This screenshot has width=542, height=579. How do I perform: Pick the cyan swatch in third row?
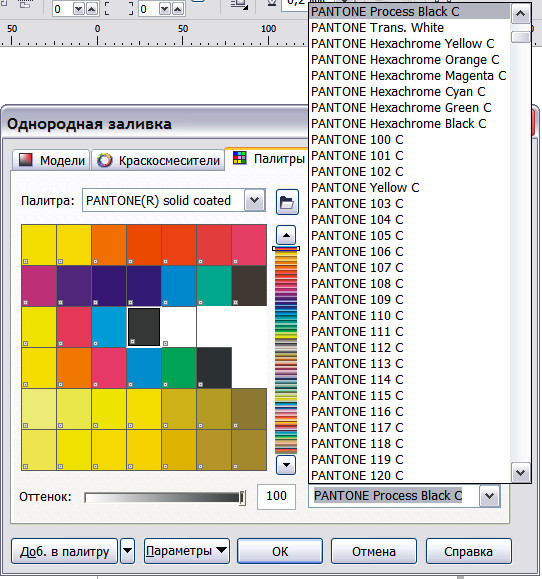point(109,327)
